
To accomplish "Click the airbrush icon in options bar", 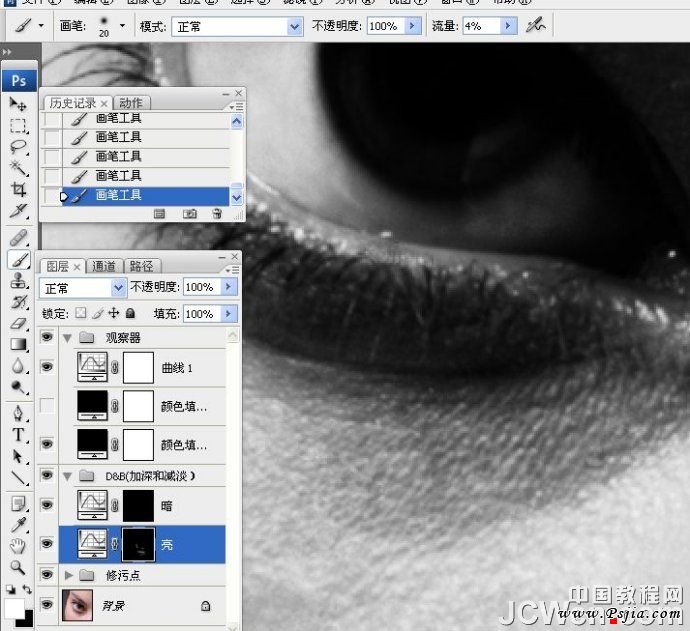I will click(537, 26).
